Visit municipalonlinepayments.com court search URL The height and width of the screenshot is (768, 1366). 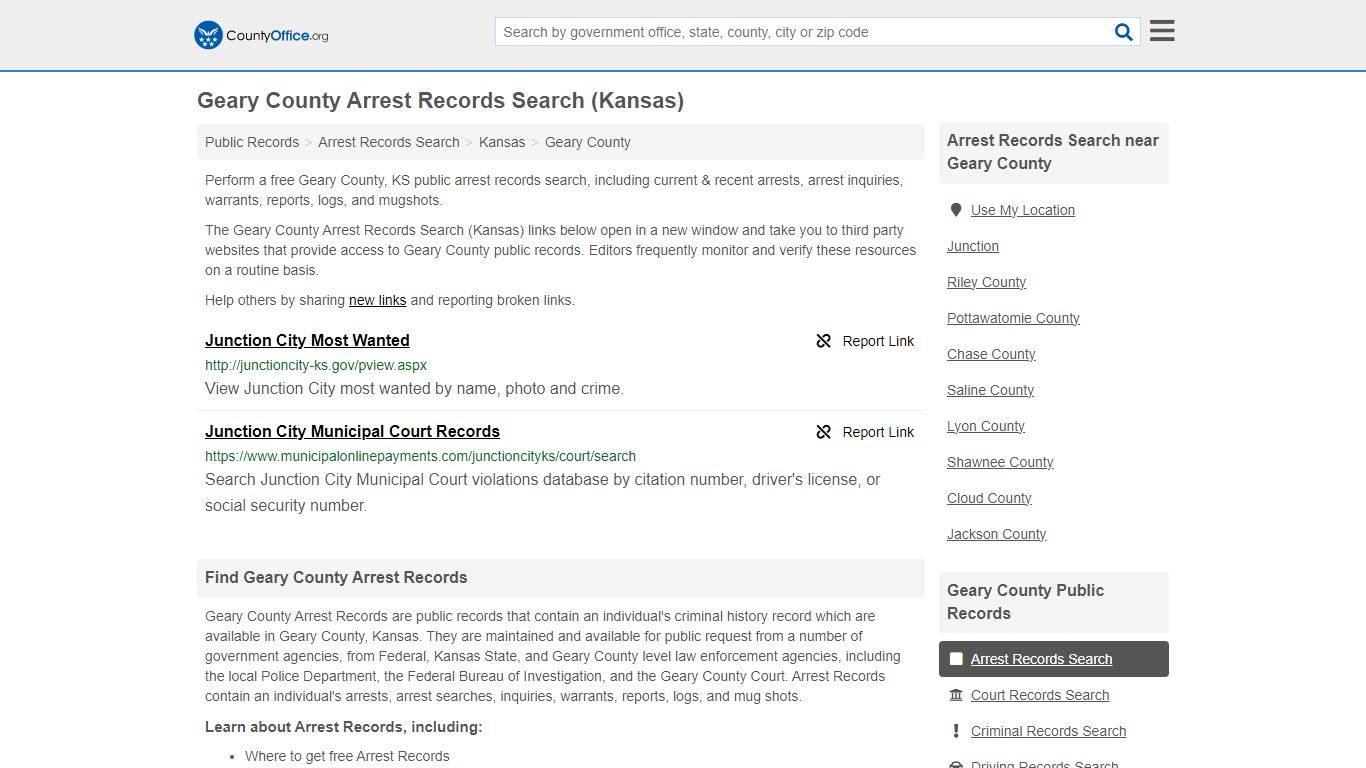pos(420,456)
